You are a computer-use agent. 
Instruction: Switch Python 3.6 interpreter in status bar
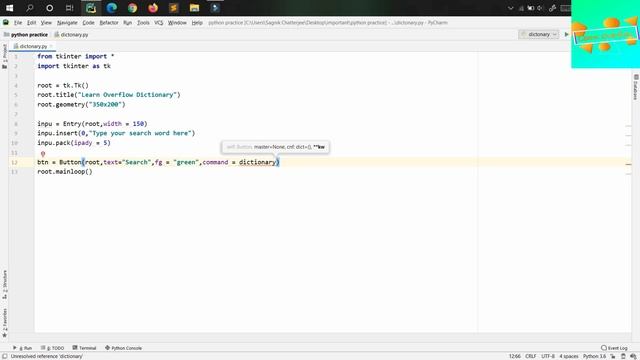[x=594, y=356]
